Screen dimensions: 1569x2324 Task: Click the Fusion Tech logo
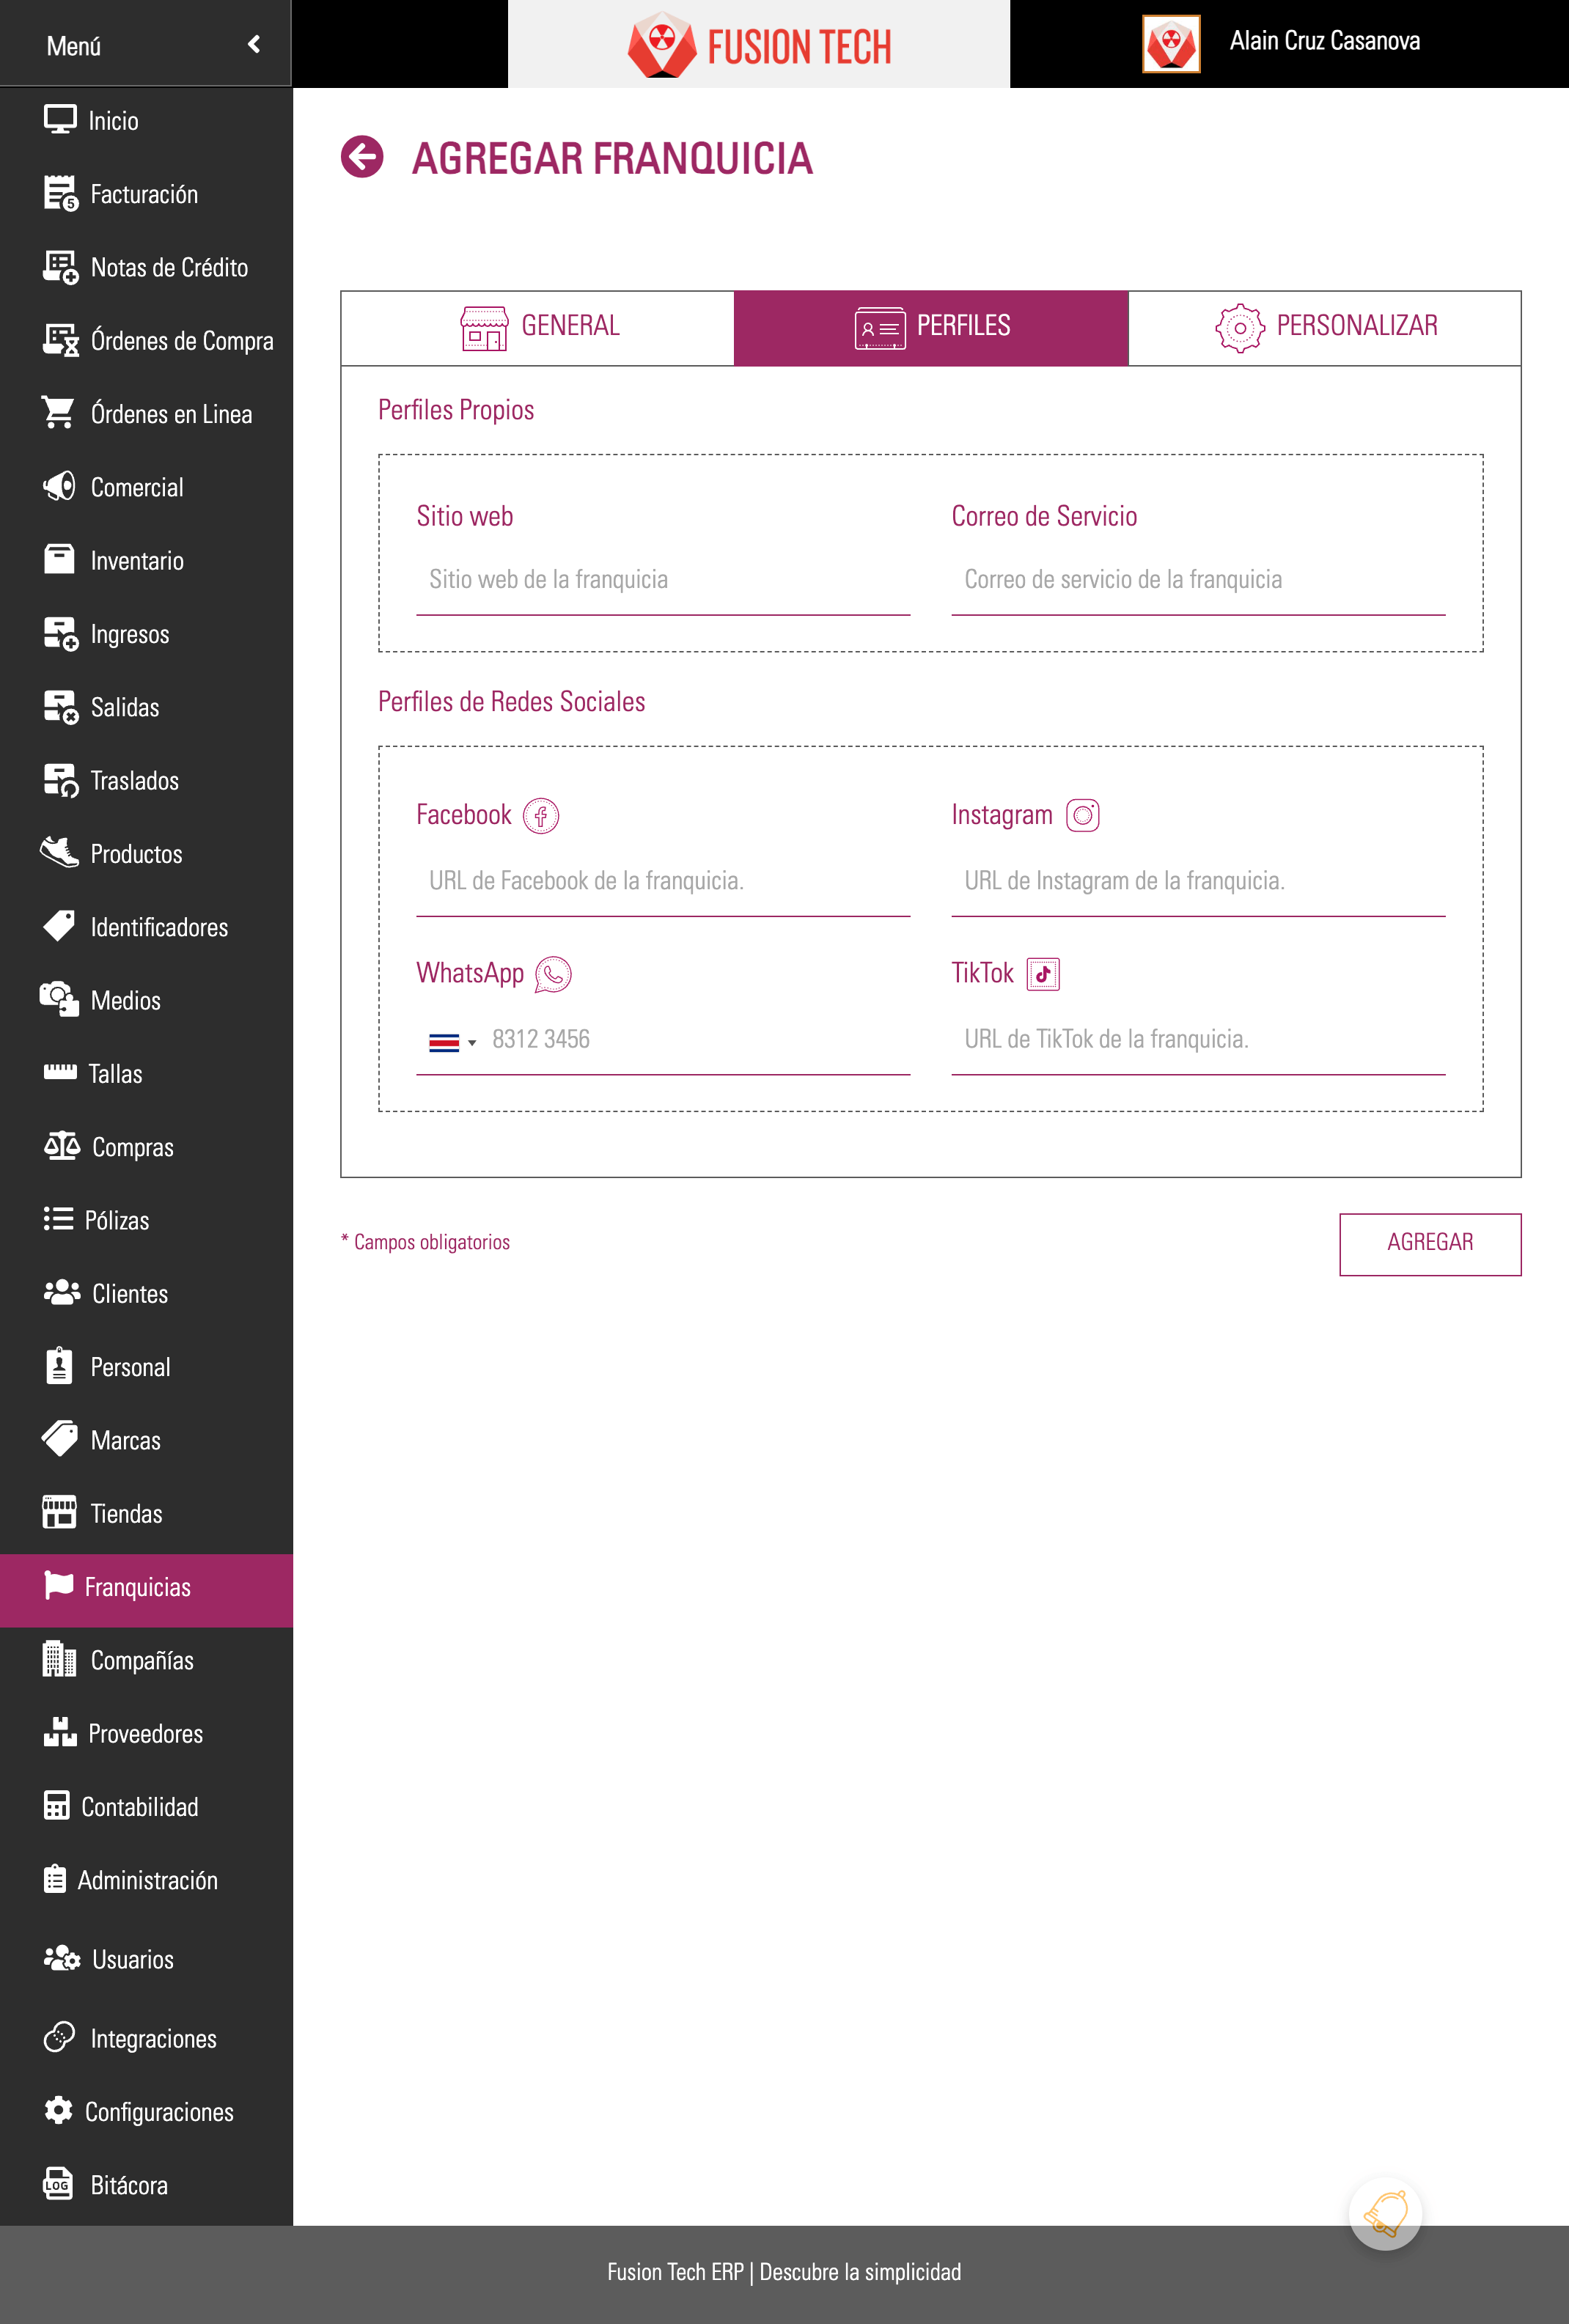[x=759, y=45]
